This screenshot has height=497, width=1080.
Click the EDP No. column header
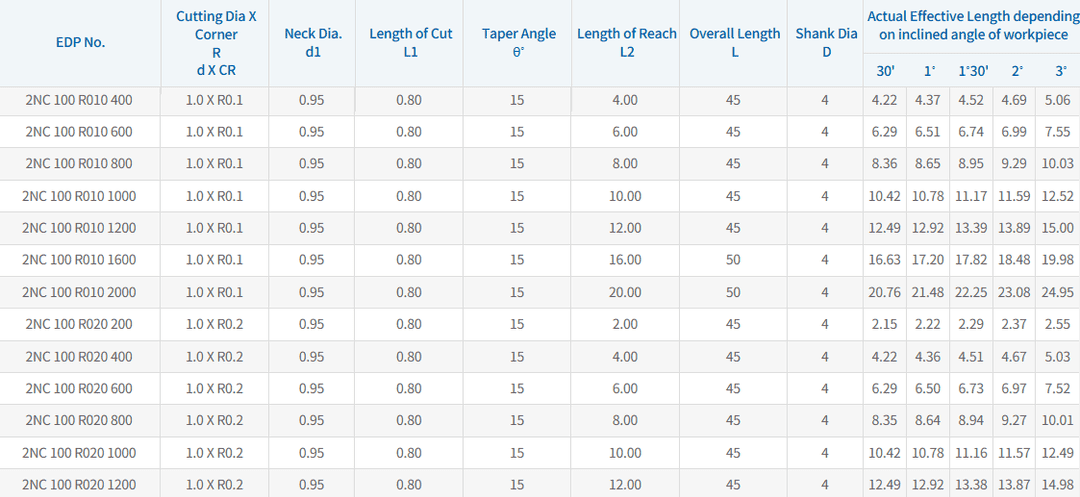80,42
